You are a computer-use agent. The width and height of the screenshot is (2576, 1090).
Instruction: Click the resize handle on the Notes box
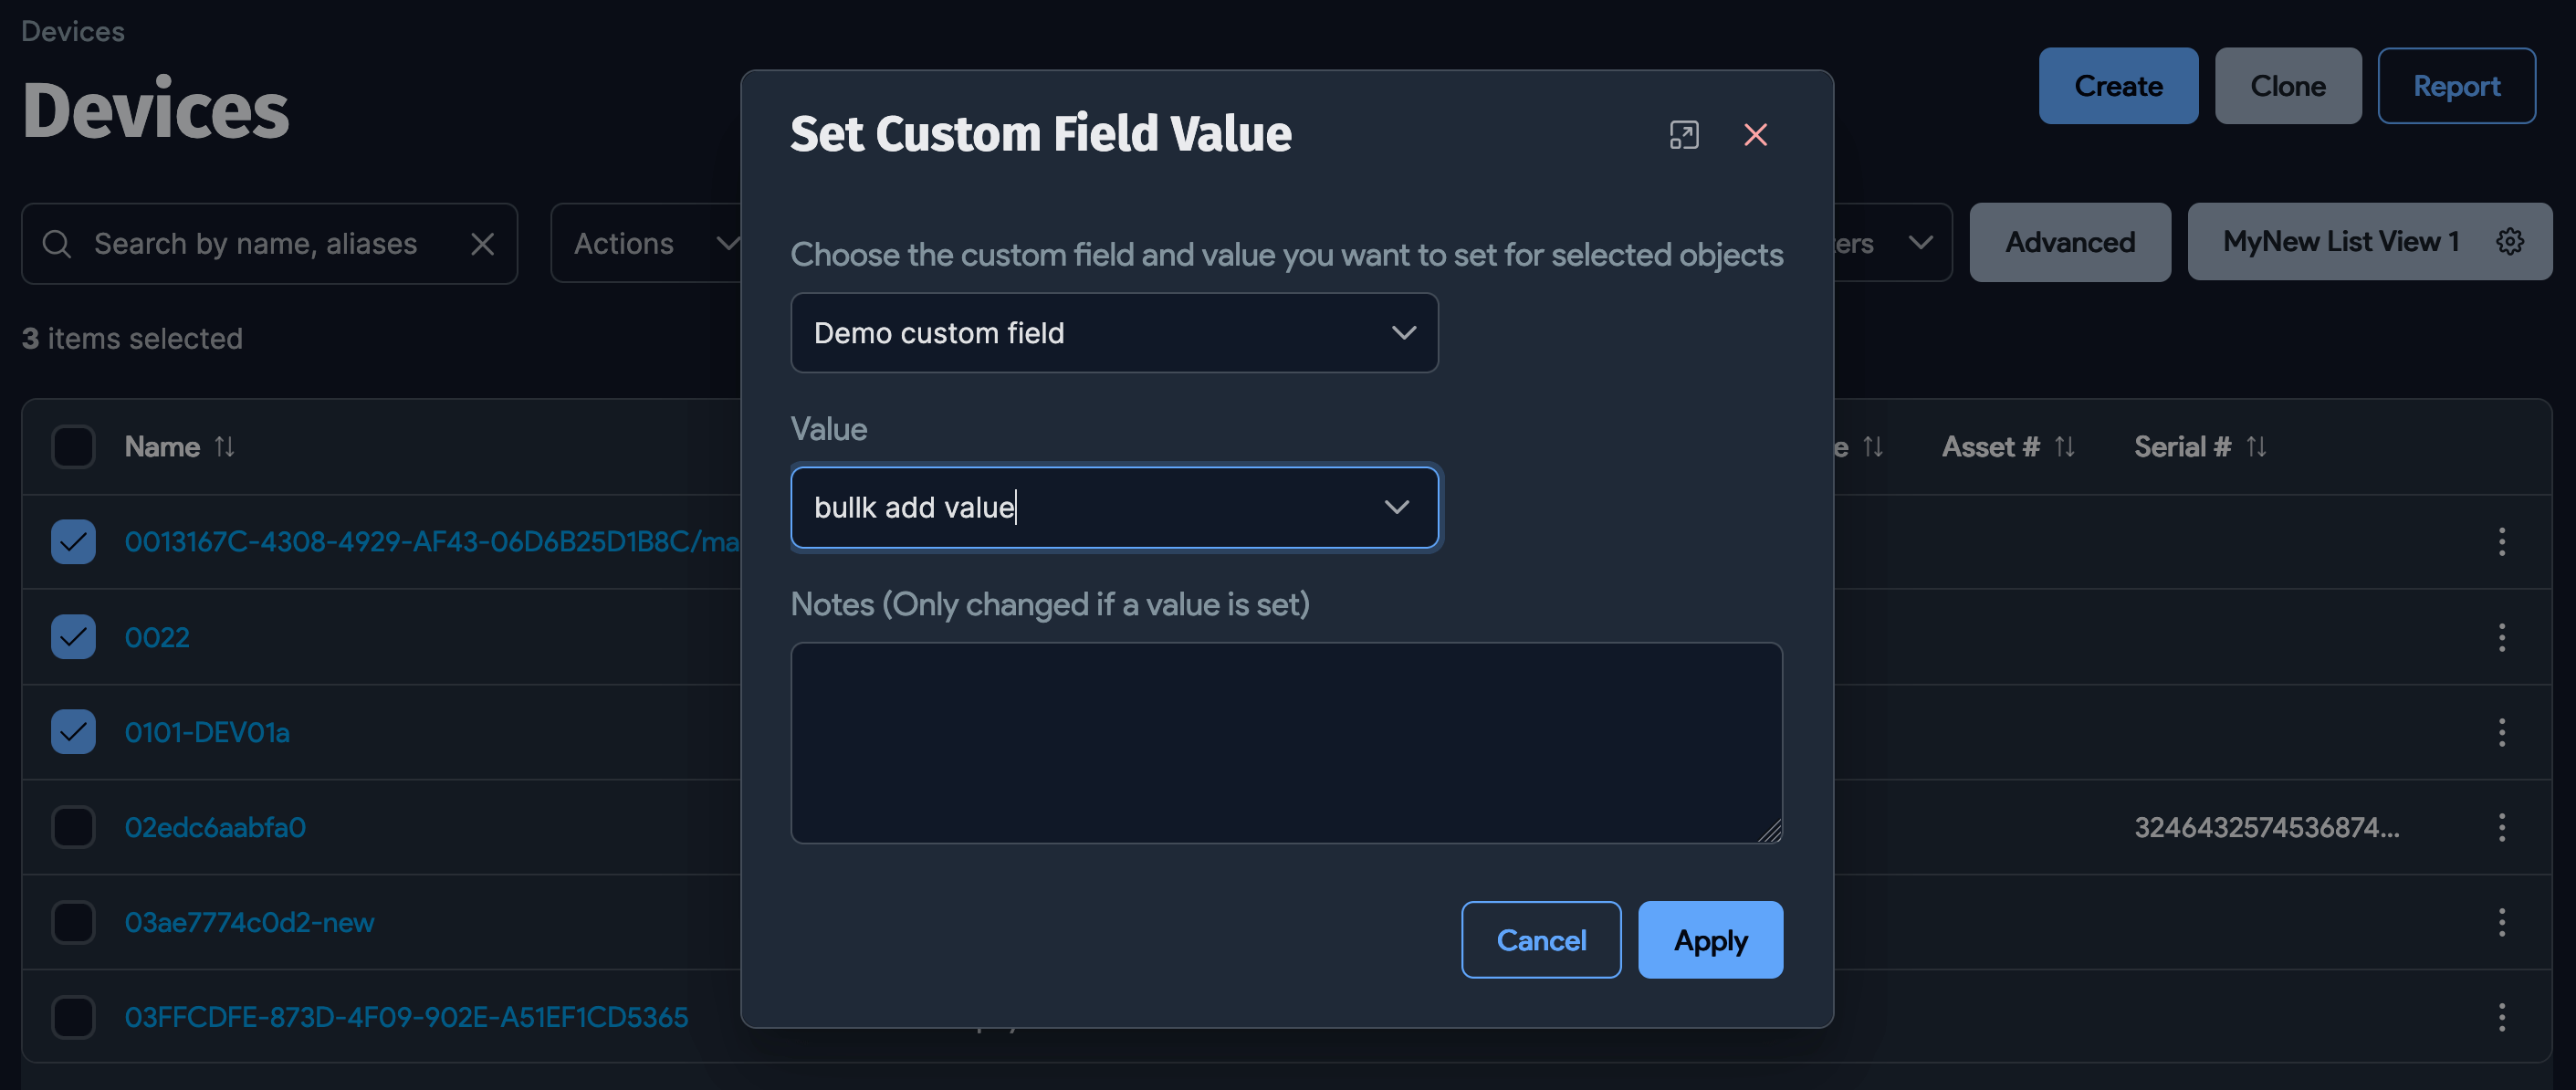(1771, 831)
